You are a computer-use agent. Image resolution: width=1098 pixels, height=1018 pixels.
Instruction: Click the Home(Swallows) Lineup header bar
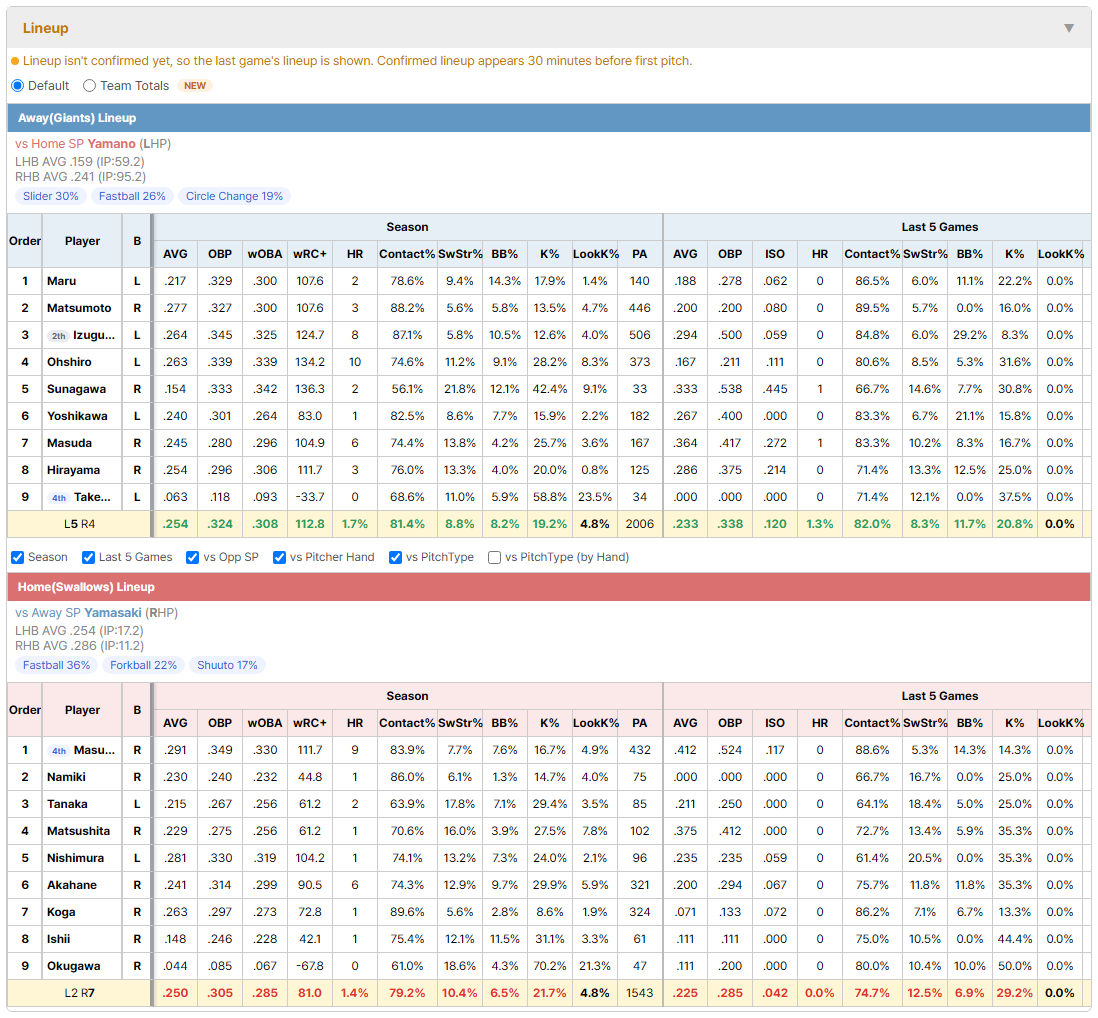[549, 587]
